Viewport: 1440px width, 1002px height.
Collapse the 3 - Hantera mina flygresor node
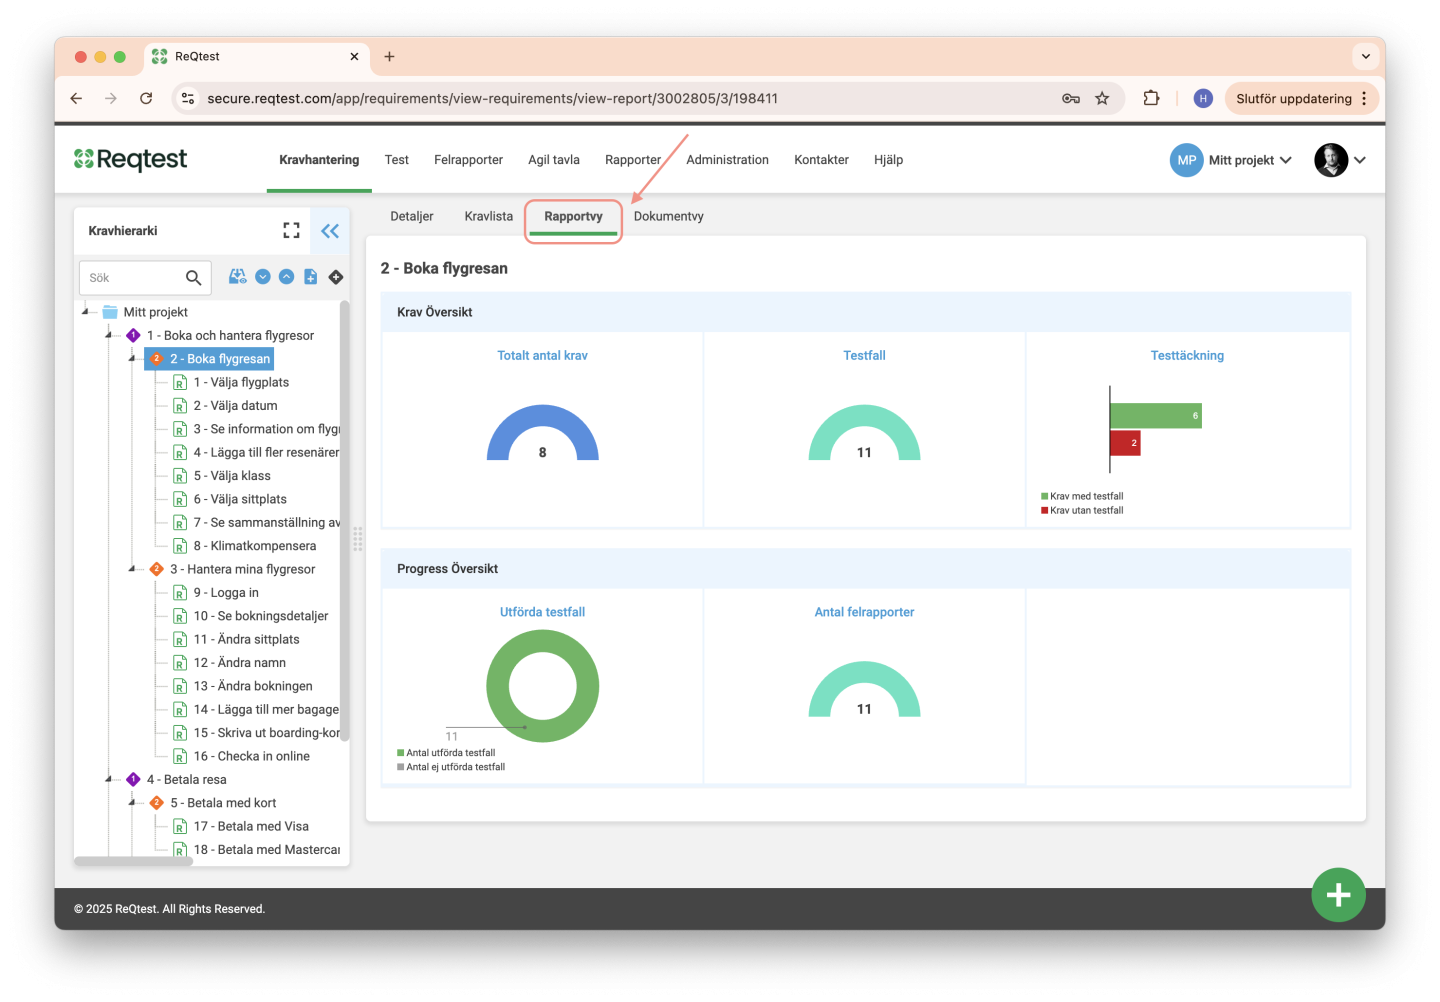click(132, 569)
